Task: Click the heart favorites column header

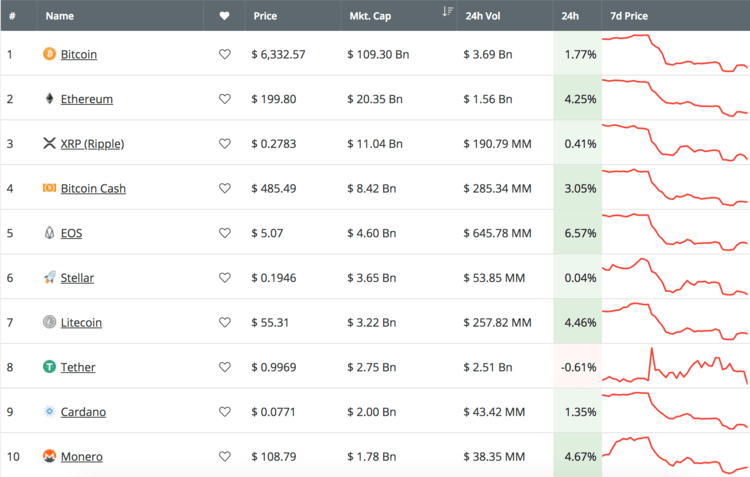Action: click(224, 16)
